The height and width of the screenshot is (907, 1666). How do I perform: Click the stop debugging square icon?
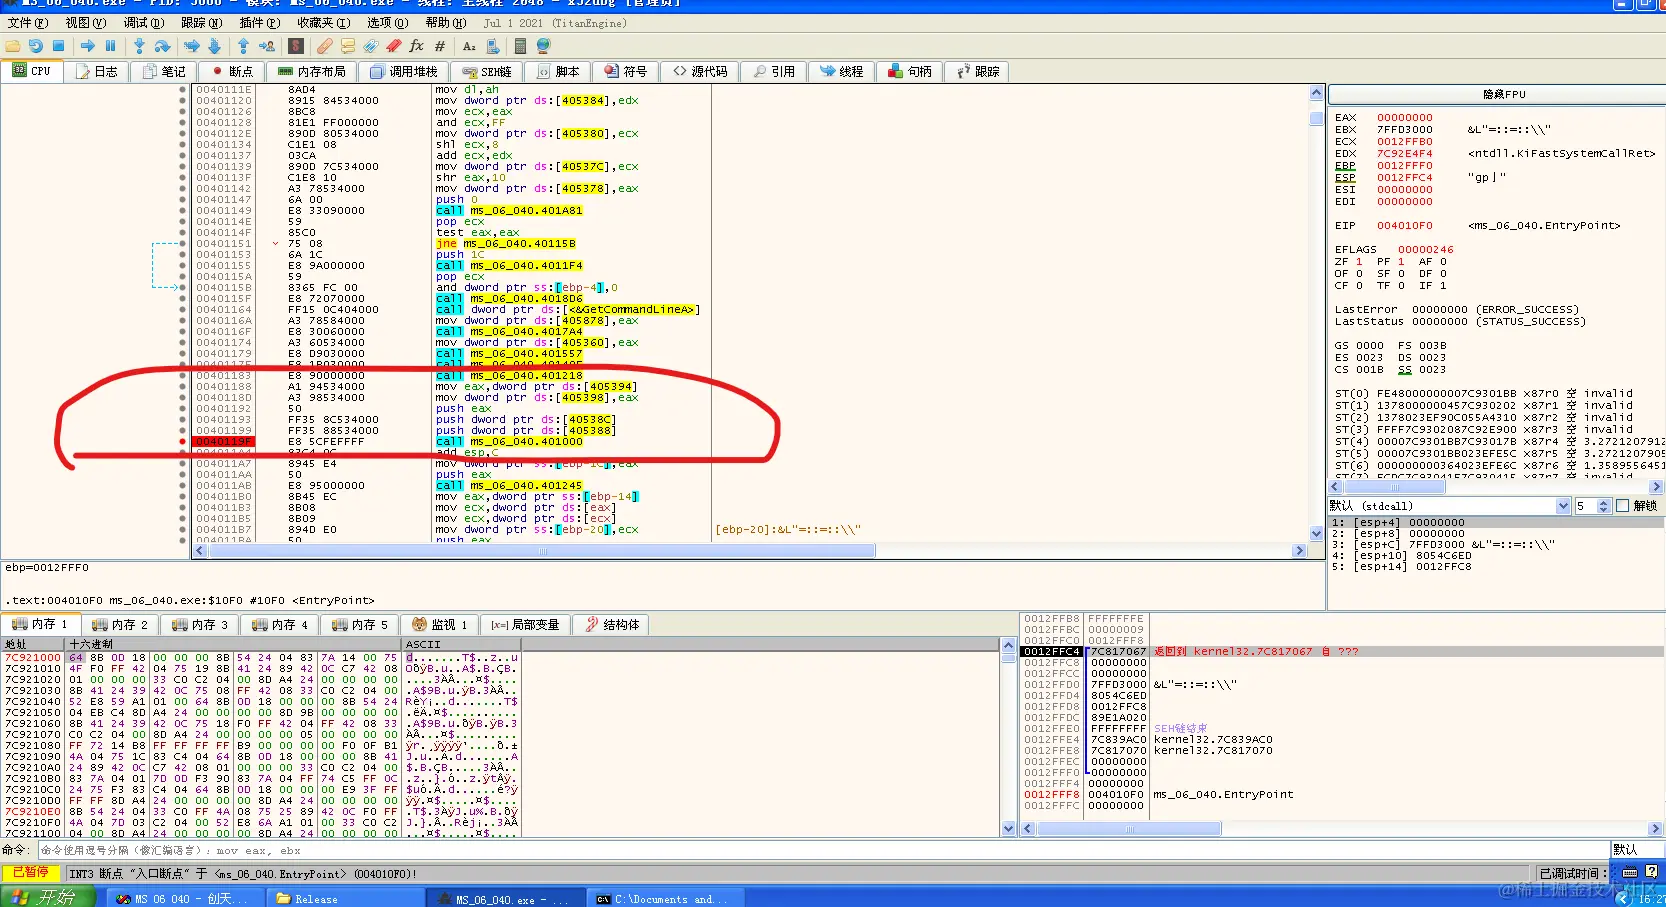point(59,46)
